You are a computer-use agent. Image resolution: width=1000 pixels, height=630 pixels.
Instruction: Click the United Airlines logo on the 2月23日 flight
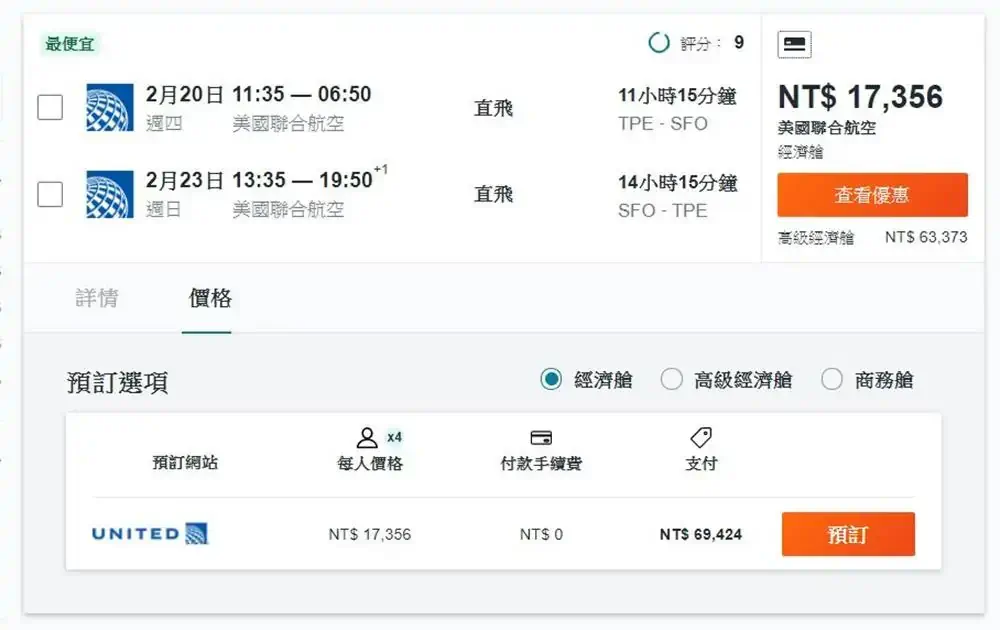click(110, 194)
